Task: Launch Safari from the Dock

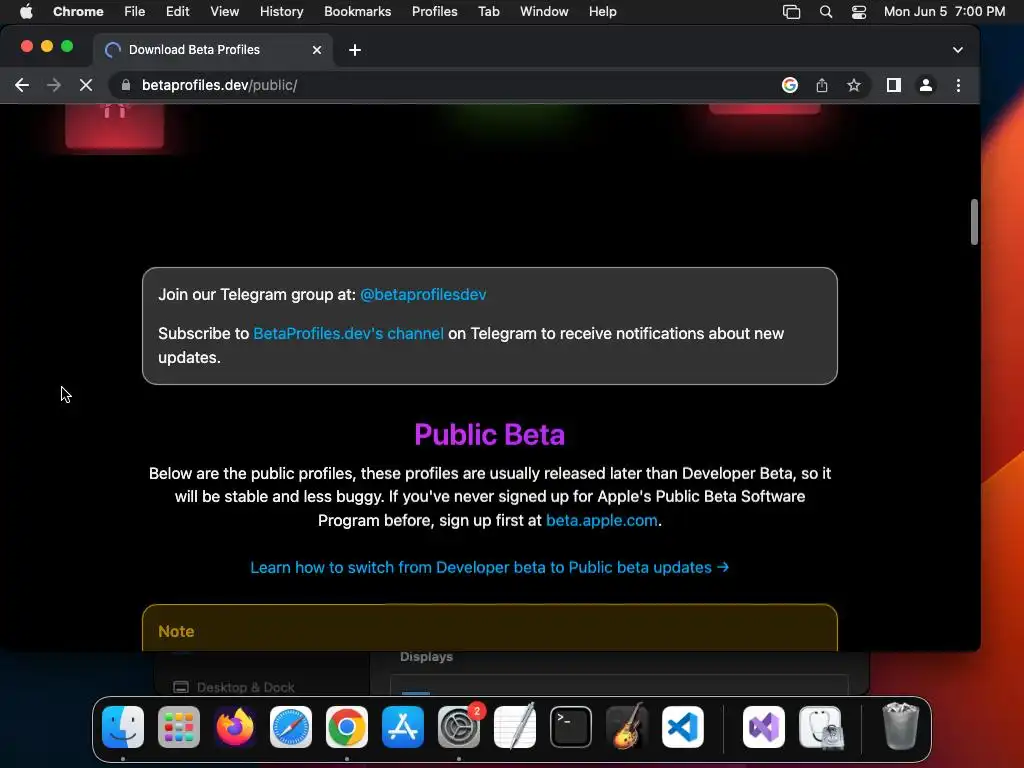Action: [x=291, y=727]
